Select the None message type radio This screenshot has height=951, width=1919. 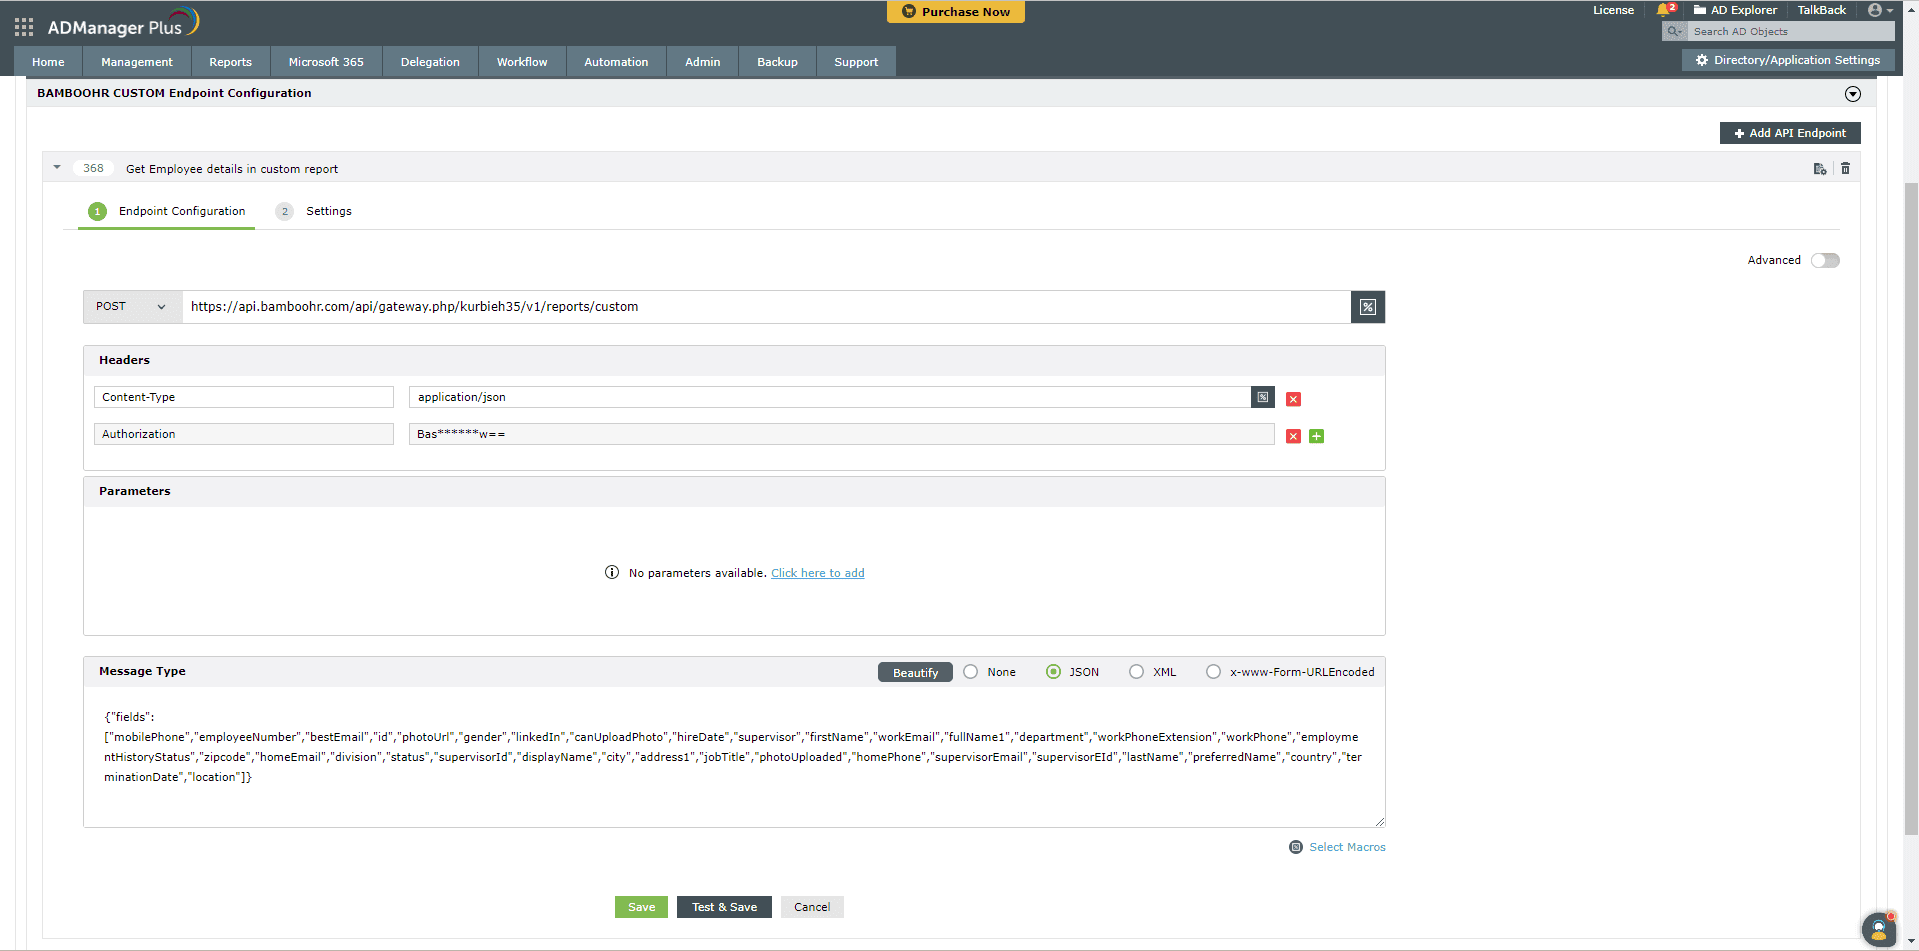click(971, 672)
